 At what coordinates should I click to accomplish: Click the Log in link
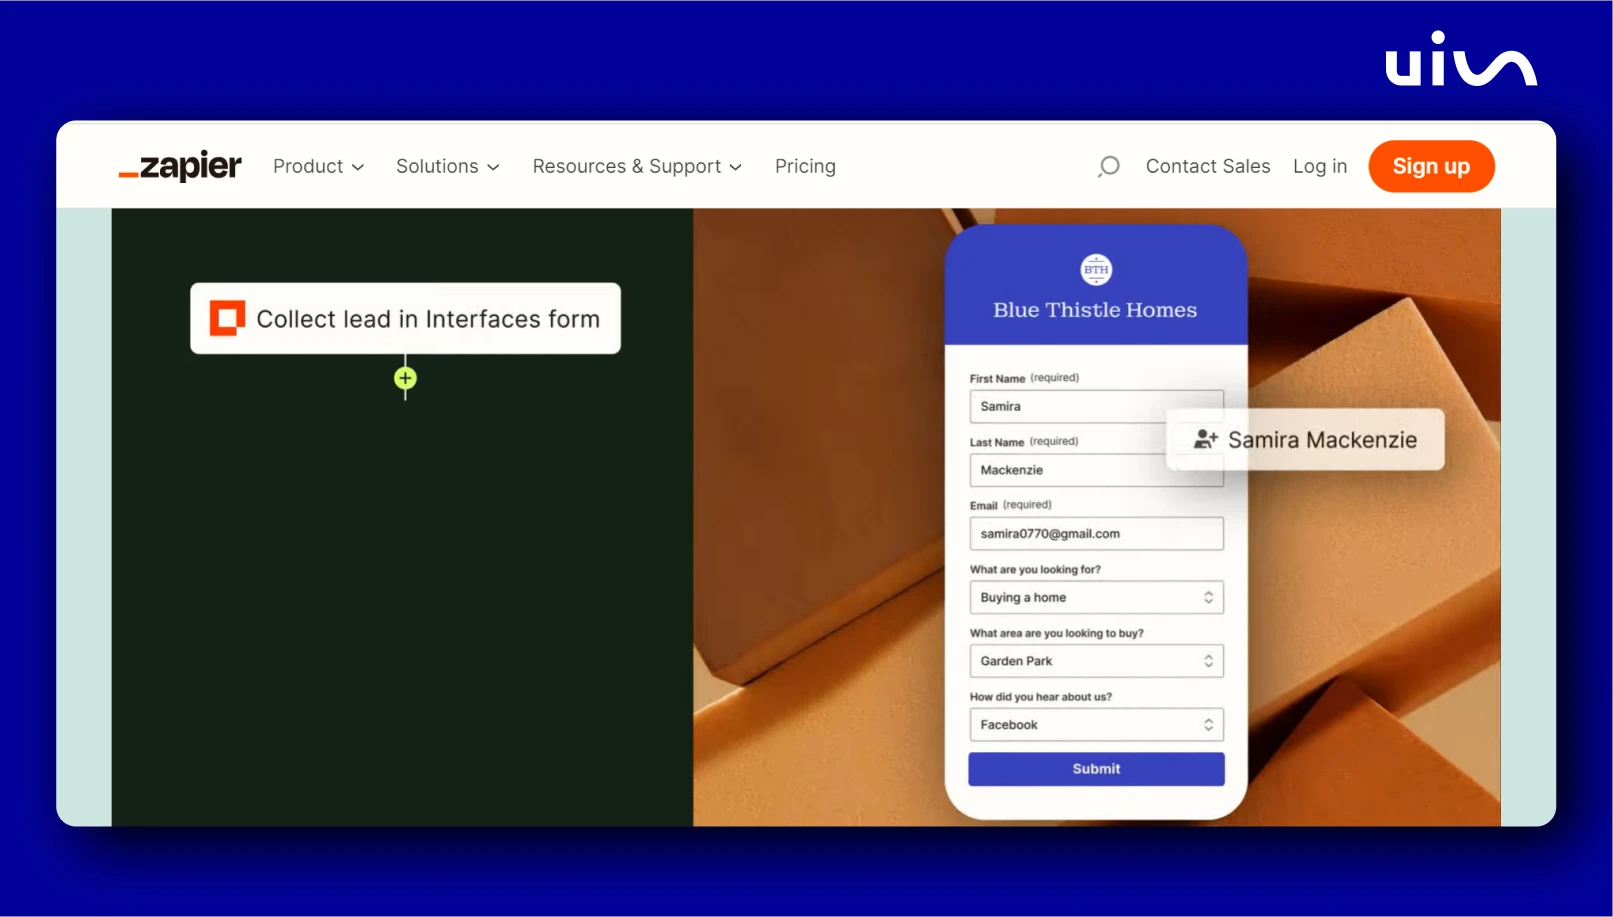1320,166
